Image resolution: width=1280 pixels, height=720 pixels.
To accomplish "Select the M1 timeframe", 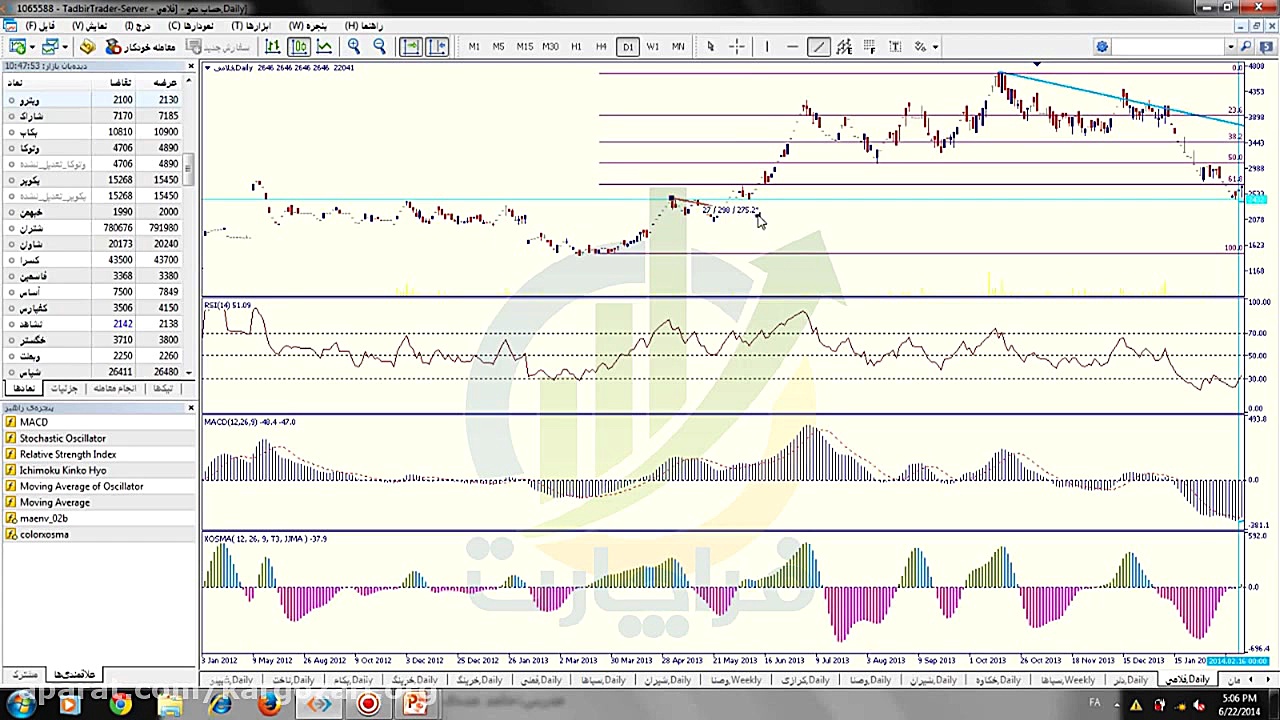I will click(474, 46).
